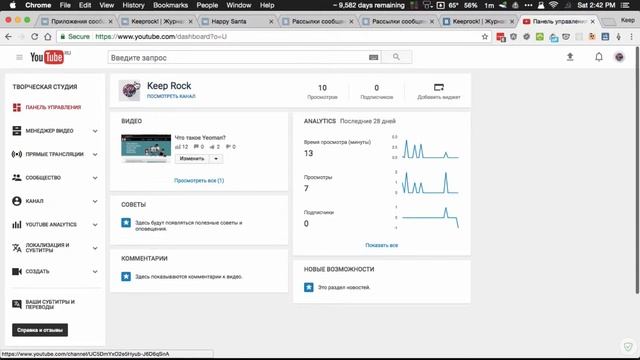Expand Создать sidebar section
Viewport: 640px width, 360px height.
pyautogui.click(x=95, y=271)
